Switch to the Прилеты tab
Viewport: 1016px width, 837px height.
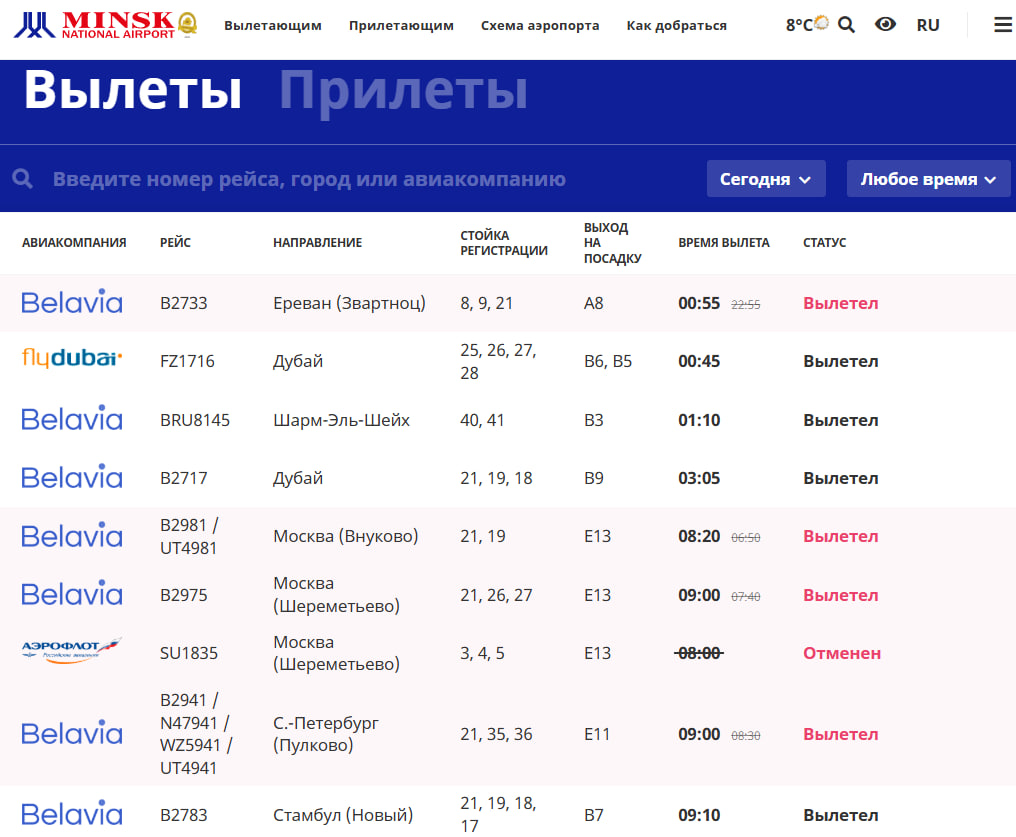click(403, 91)
